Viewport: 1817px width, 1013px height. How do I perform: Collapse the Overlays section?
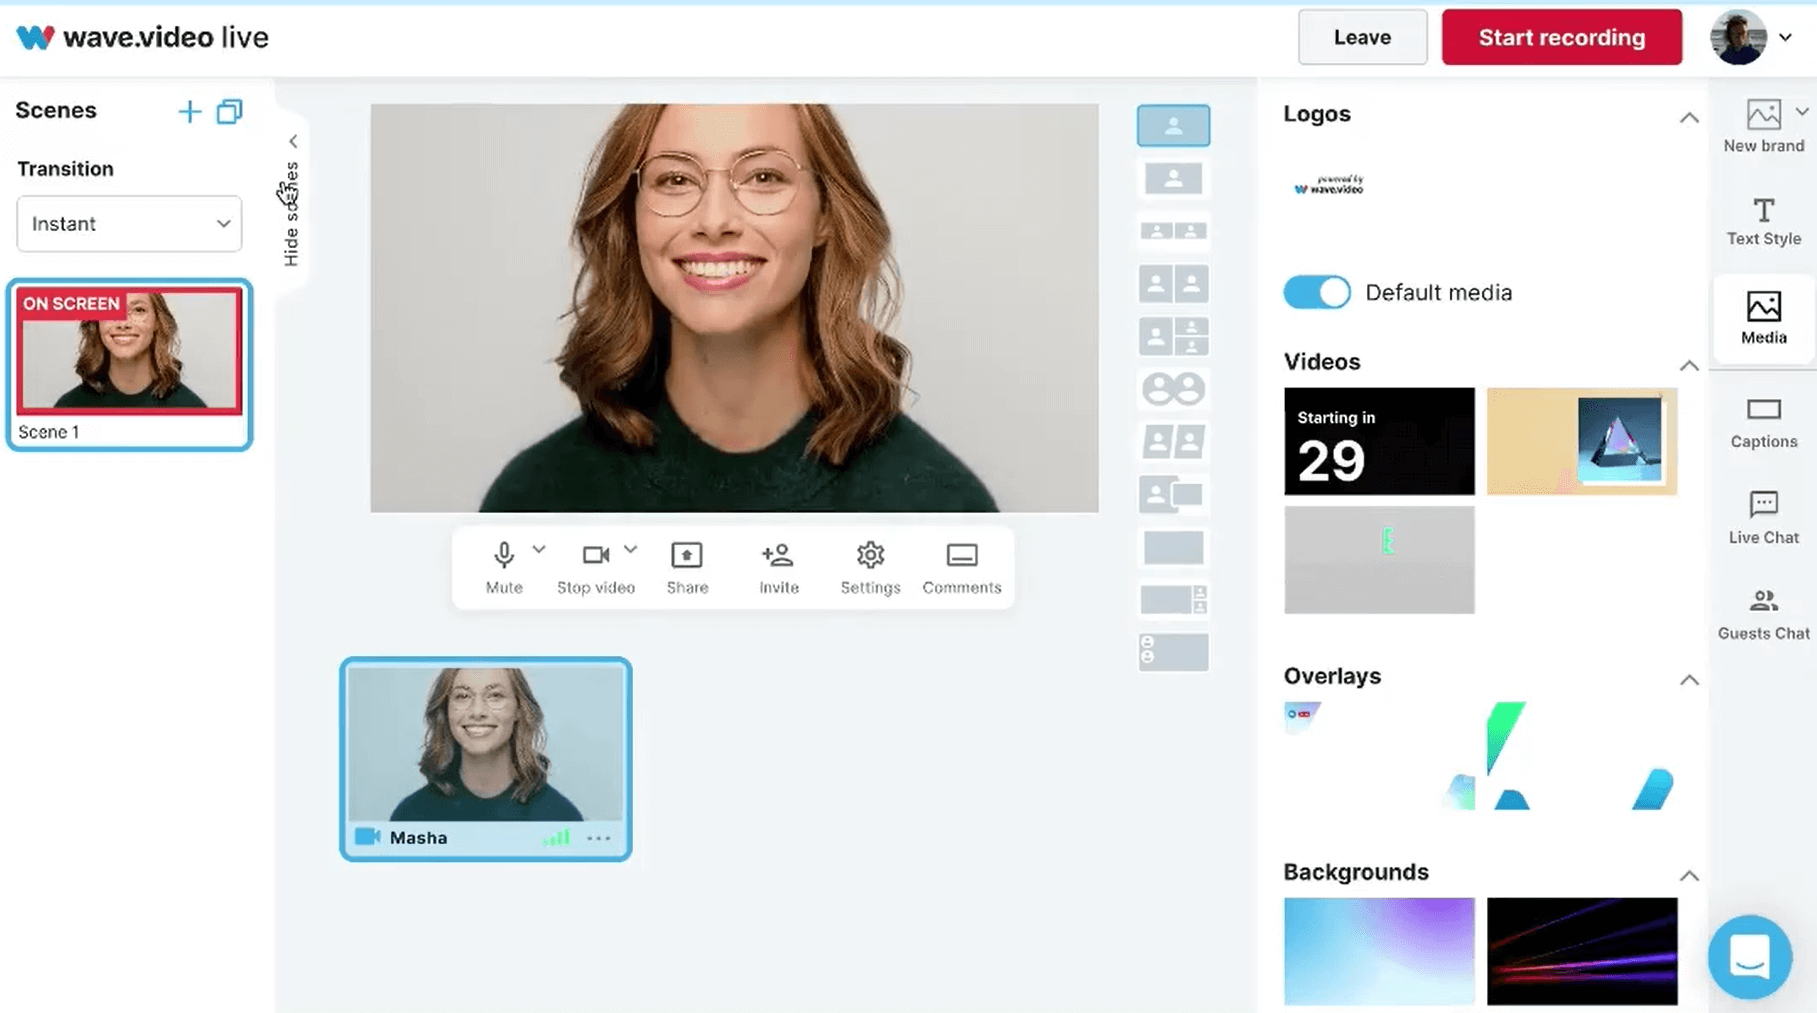(x=1688, y=680)
